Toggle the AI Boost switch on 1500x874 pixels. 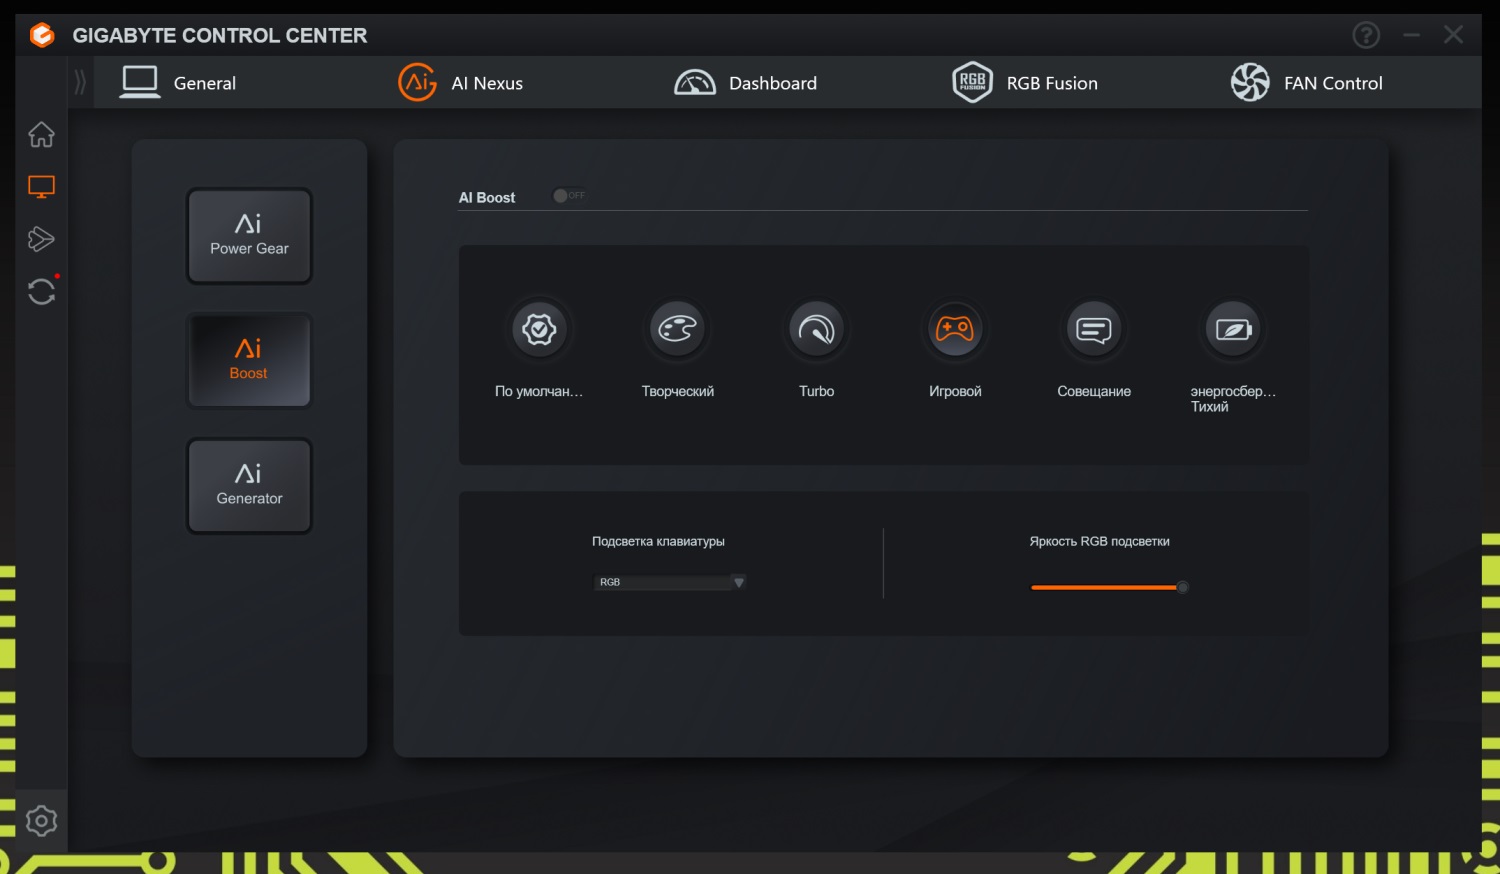[x=569, y=196]
